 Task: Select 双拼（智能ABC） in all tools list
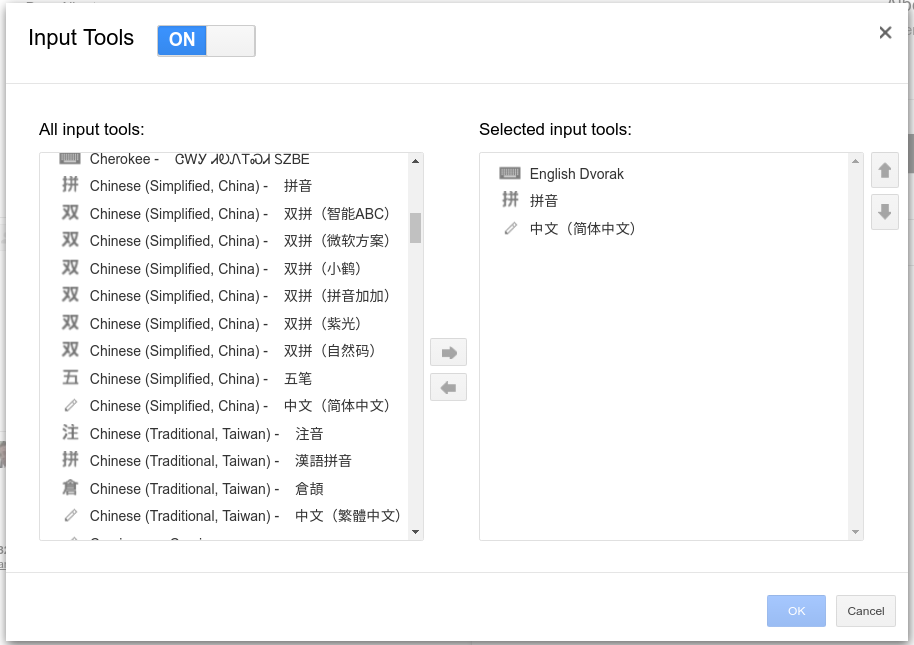click(x=336, y=214)
